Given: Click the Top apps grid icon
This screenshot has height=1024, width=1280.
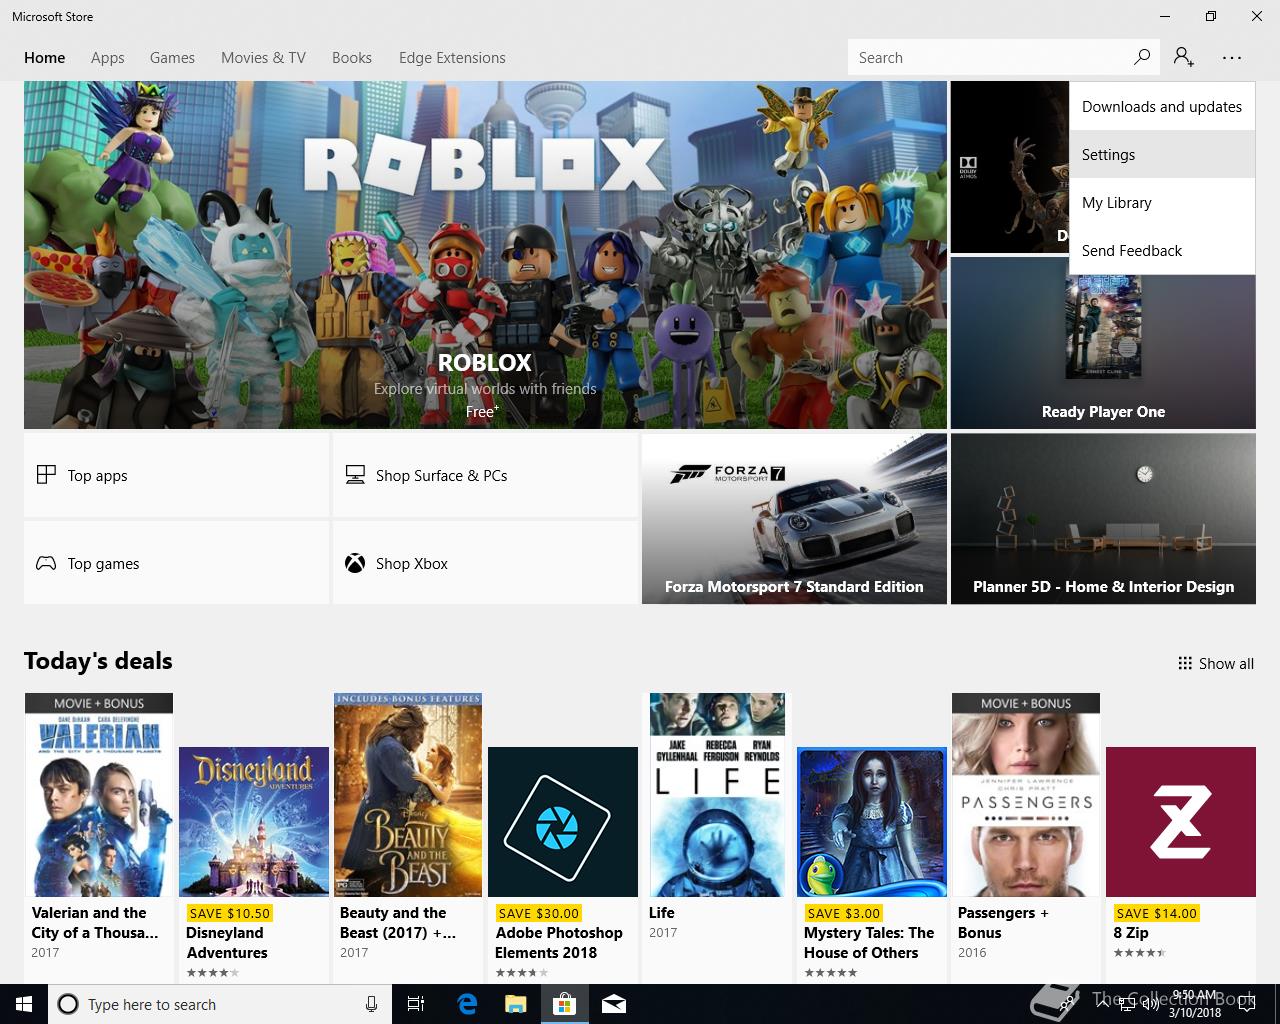Looking at the screenshot, I should [x=46, y=475].
